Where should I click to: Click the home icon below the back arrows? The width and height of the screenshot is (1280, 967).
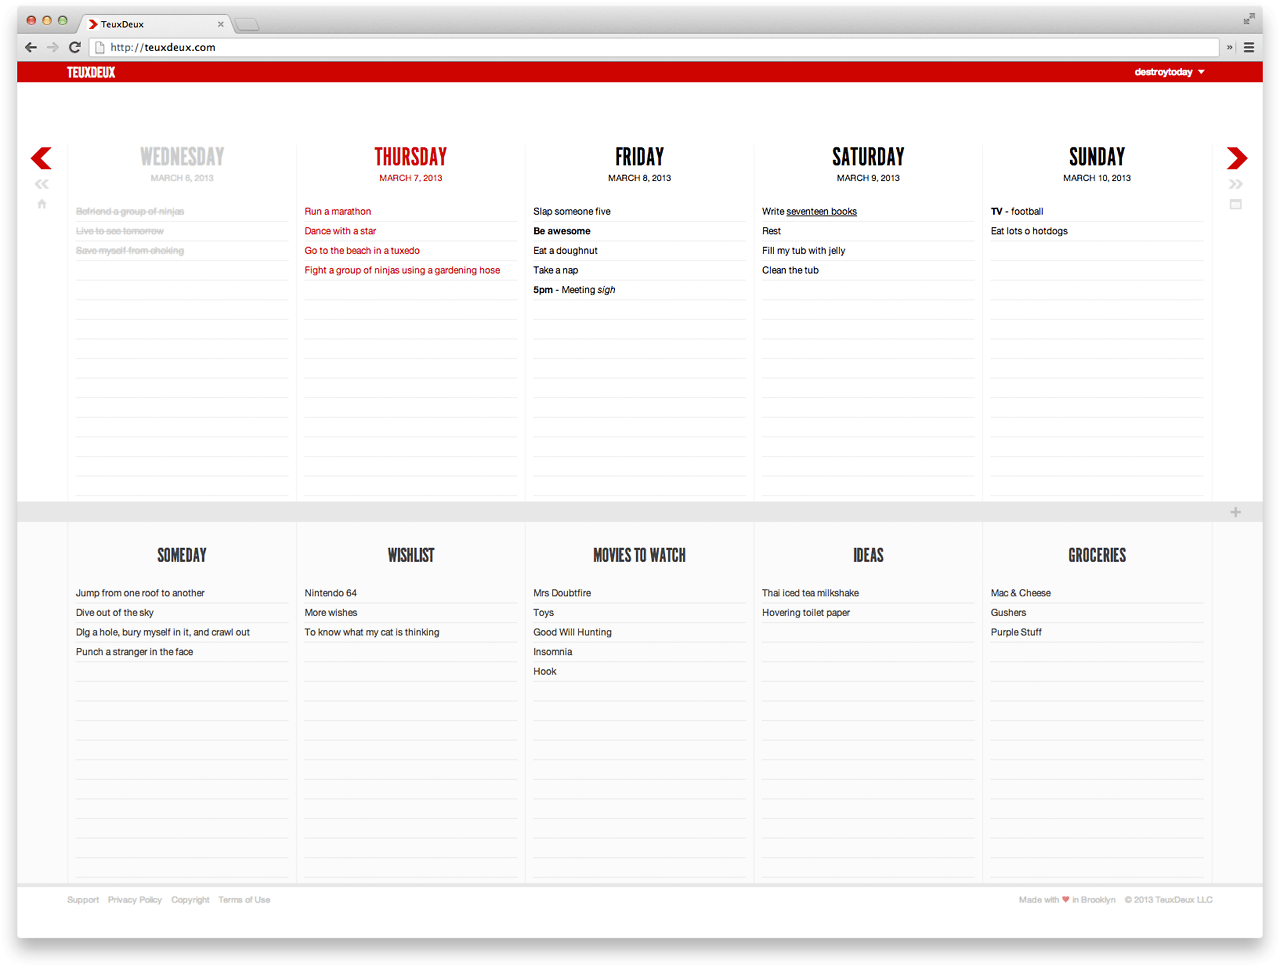pyautogui.click(x=41, y=204)
